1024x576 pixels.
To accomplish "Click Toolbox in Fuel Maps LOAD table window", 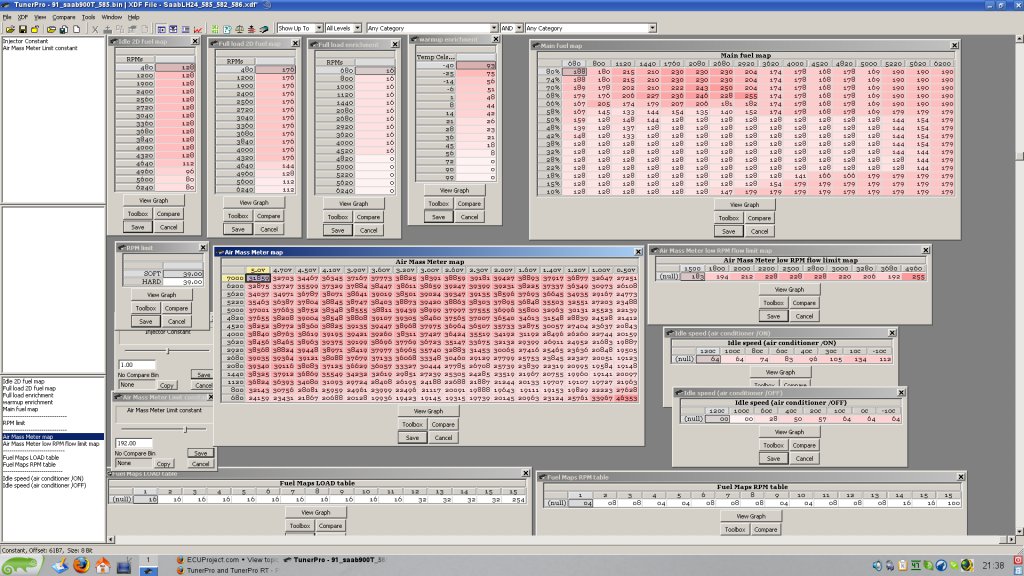I will tap(300, 526).
